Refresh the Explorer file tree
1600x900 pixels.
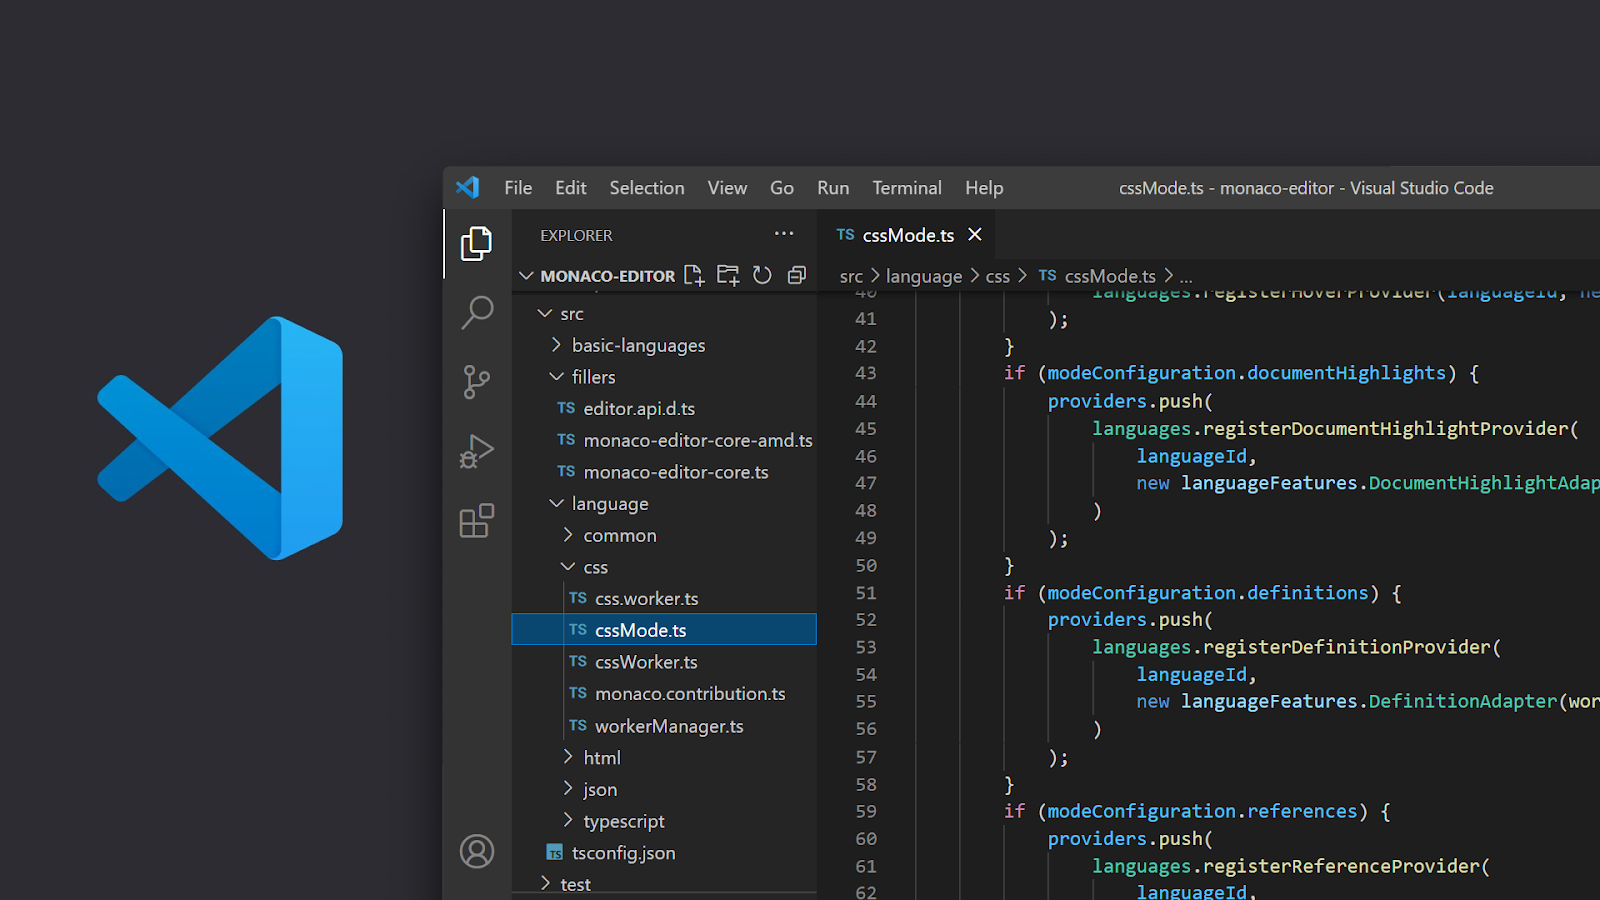pos(762,276)
